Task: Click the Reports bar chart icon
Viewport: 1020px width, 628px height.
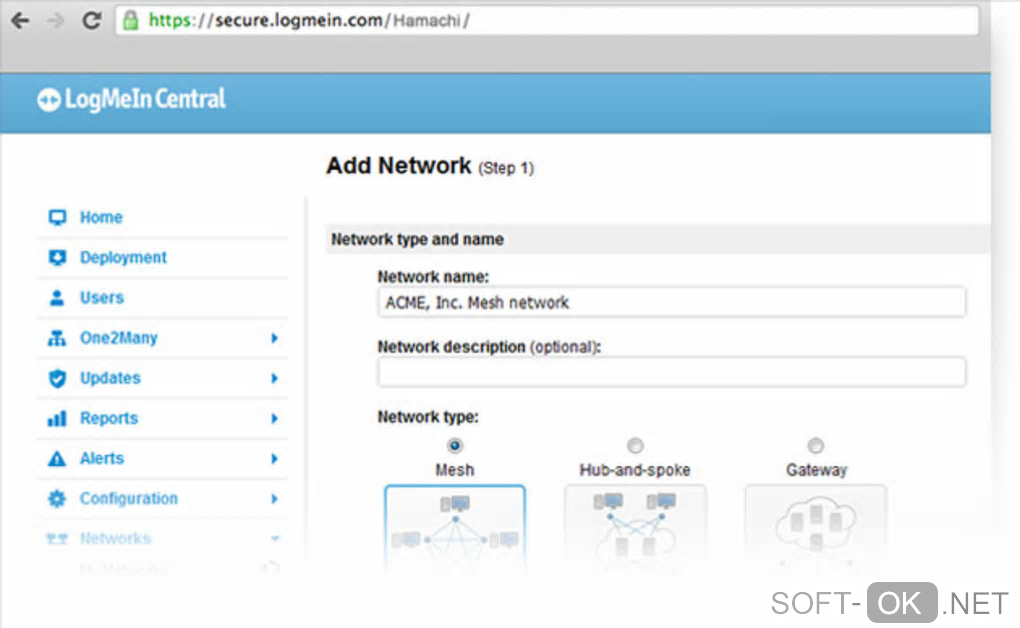Action: pos(57,418)
